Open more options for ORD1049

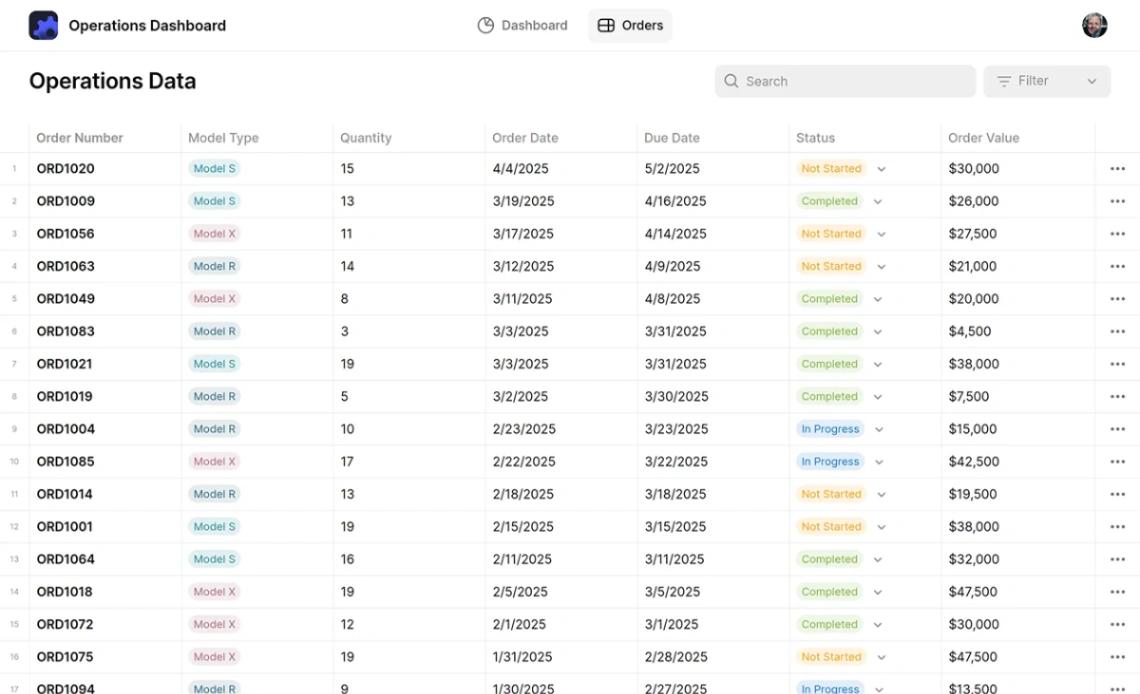tap(1117, 299)
